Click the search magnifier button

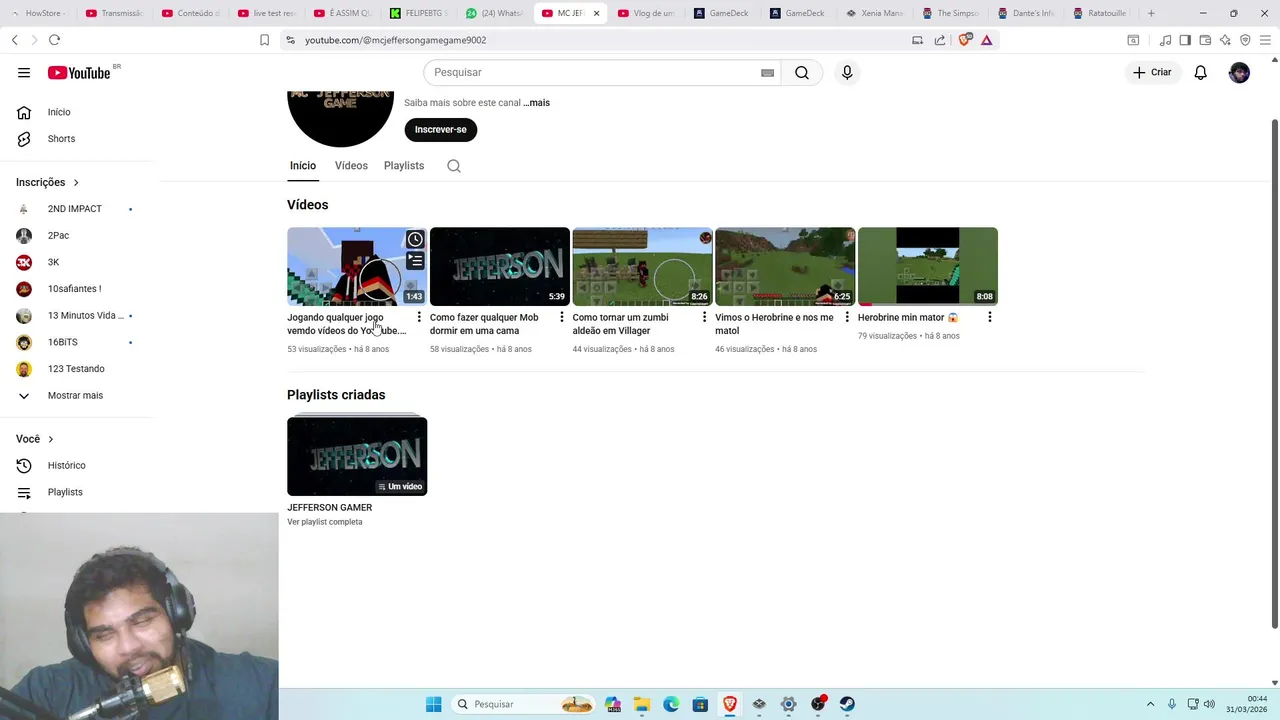coord(802,73)
